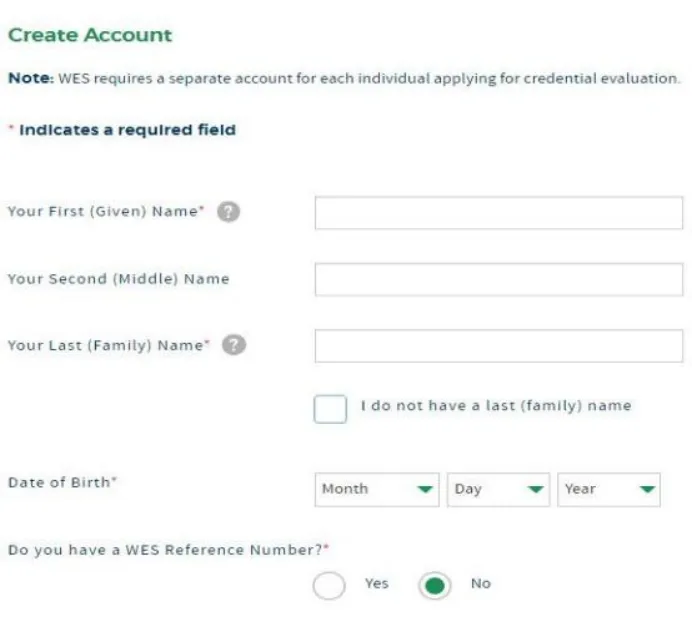Expand the Year birth date dropdown
The width and height of the screenshot is (692, 617).
click(609, 489)
